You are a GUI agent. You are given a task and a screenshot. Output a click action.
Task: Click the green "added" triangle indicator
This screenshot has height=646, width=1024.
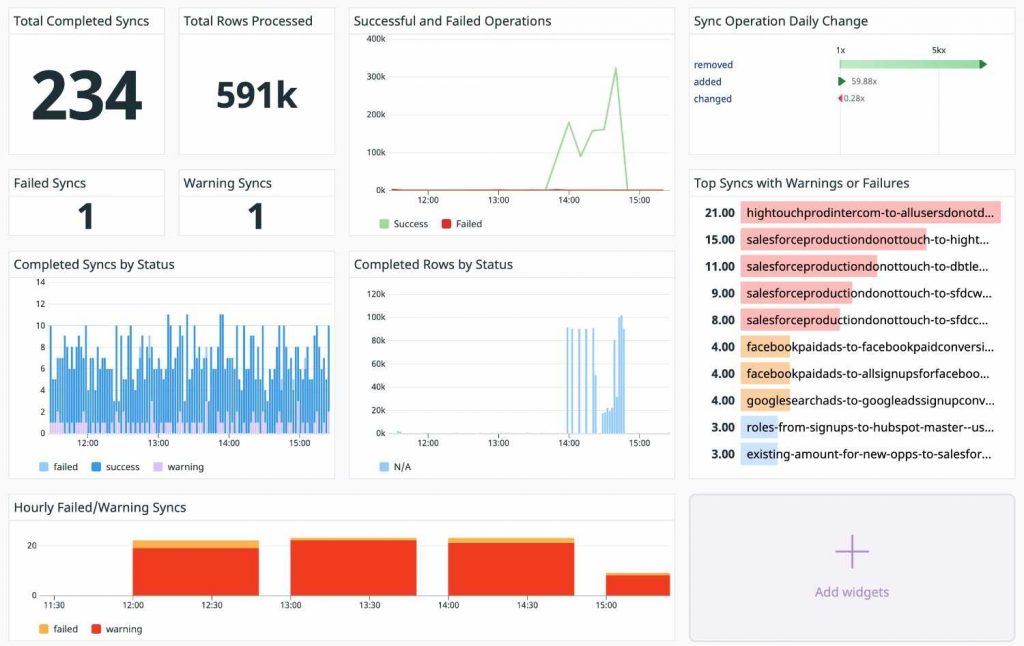(840, 82)
